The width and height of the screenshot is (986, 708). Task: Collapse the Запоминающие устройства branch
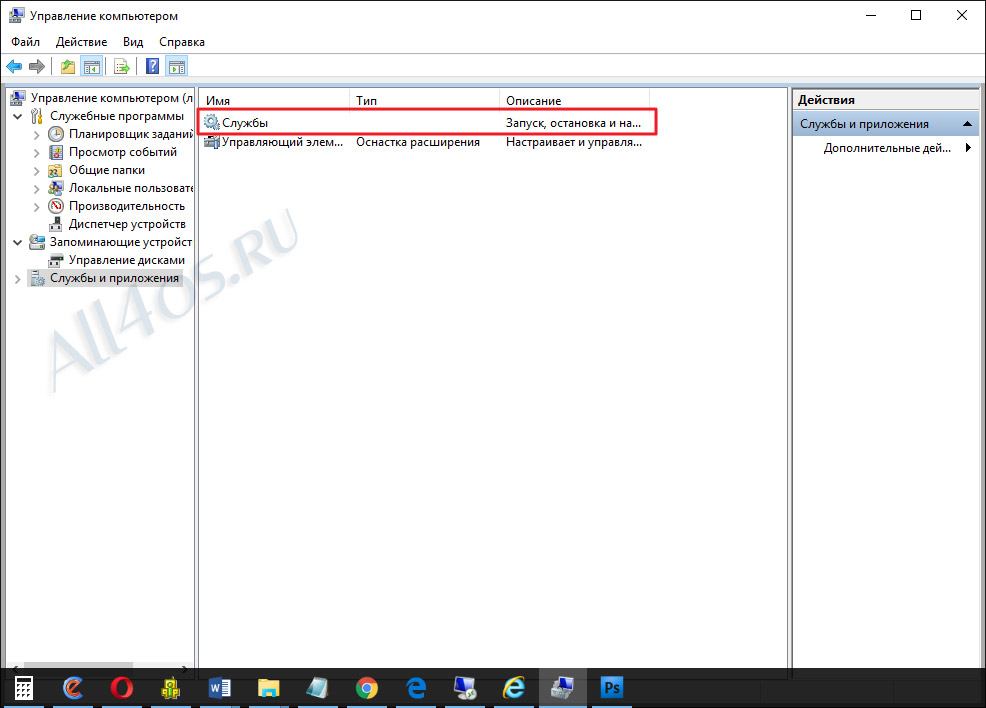point(18,242)
